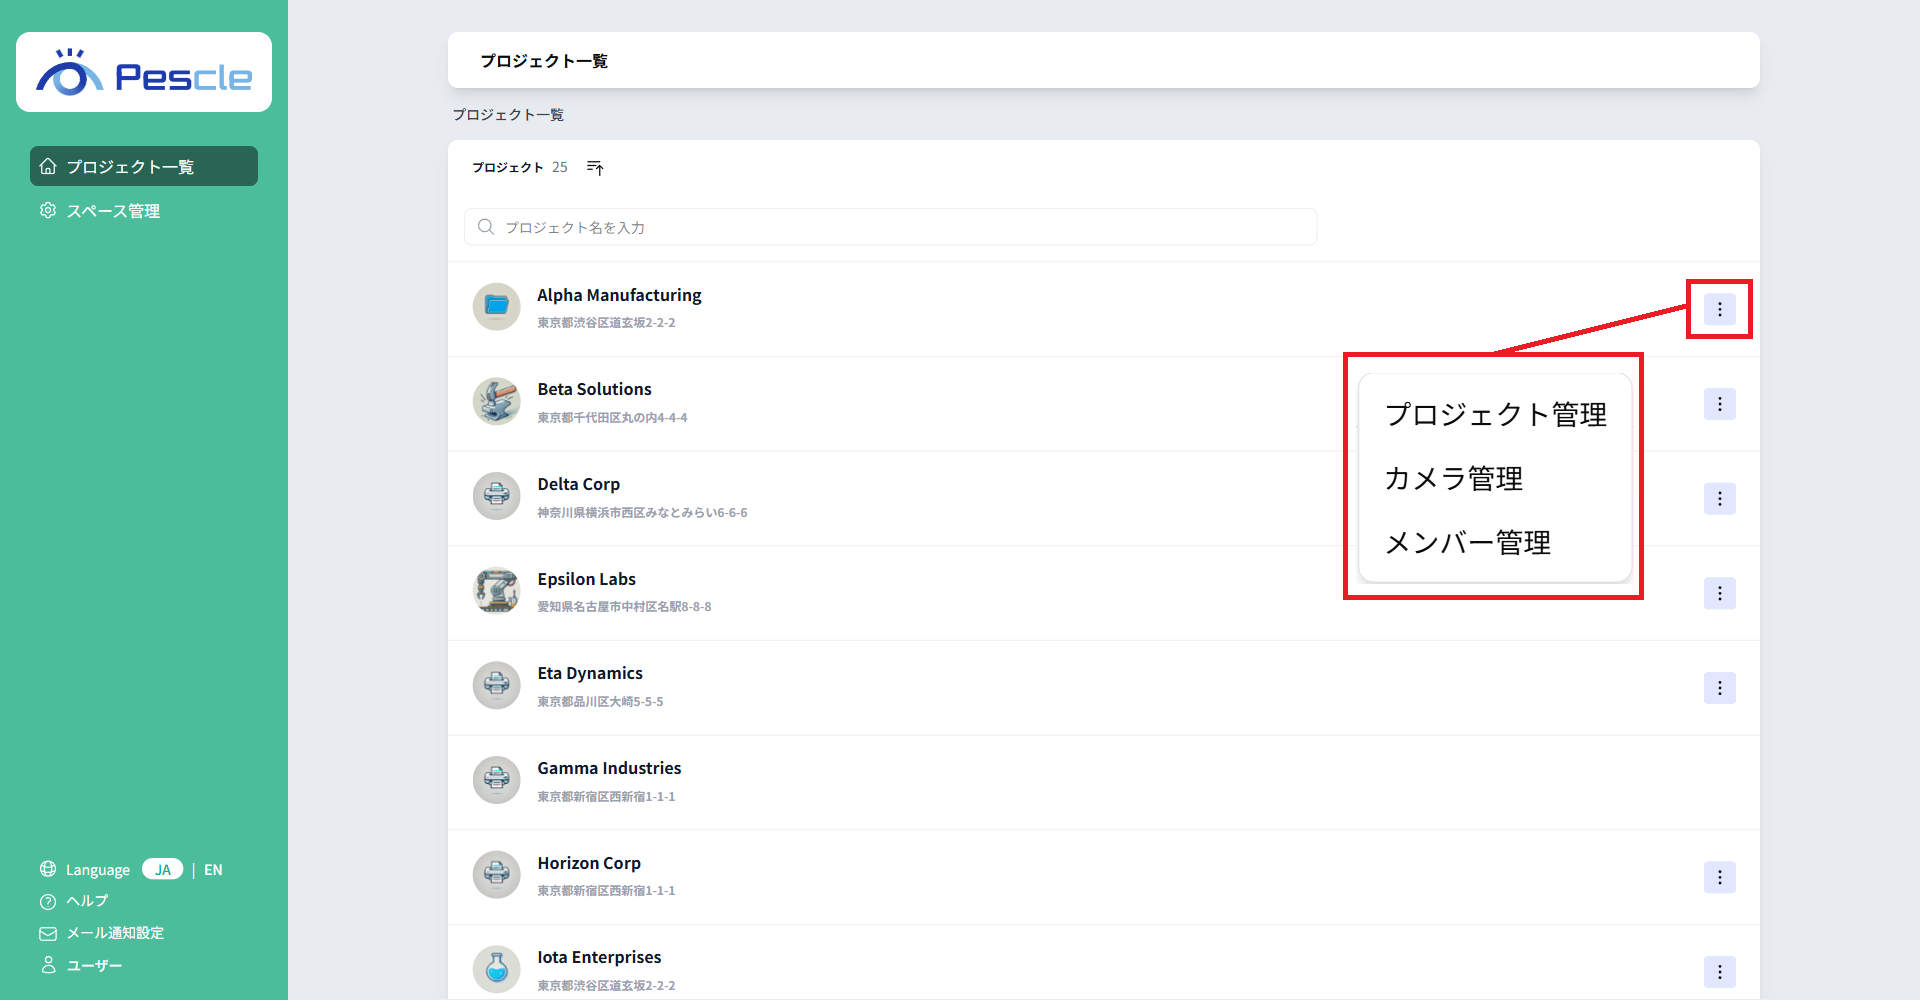Open メール通知設定 in the sidebar
The height and width of the screenshot is (1000, 1920).
(x=114, y=933)
